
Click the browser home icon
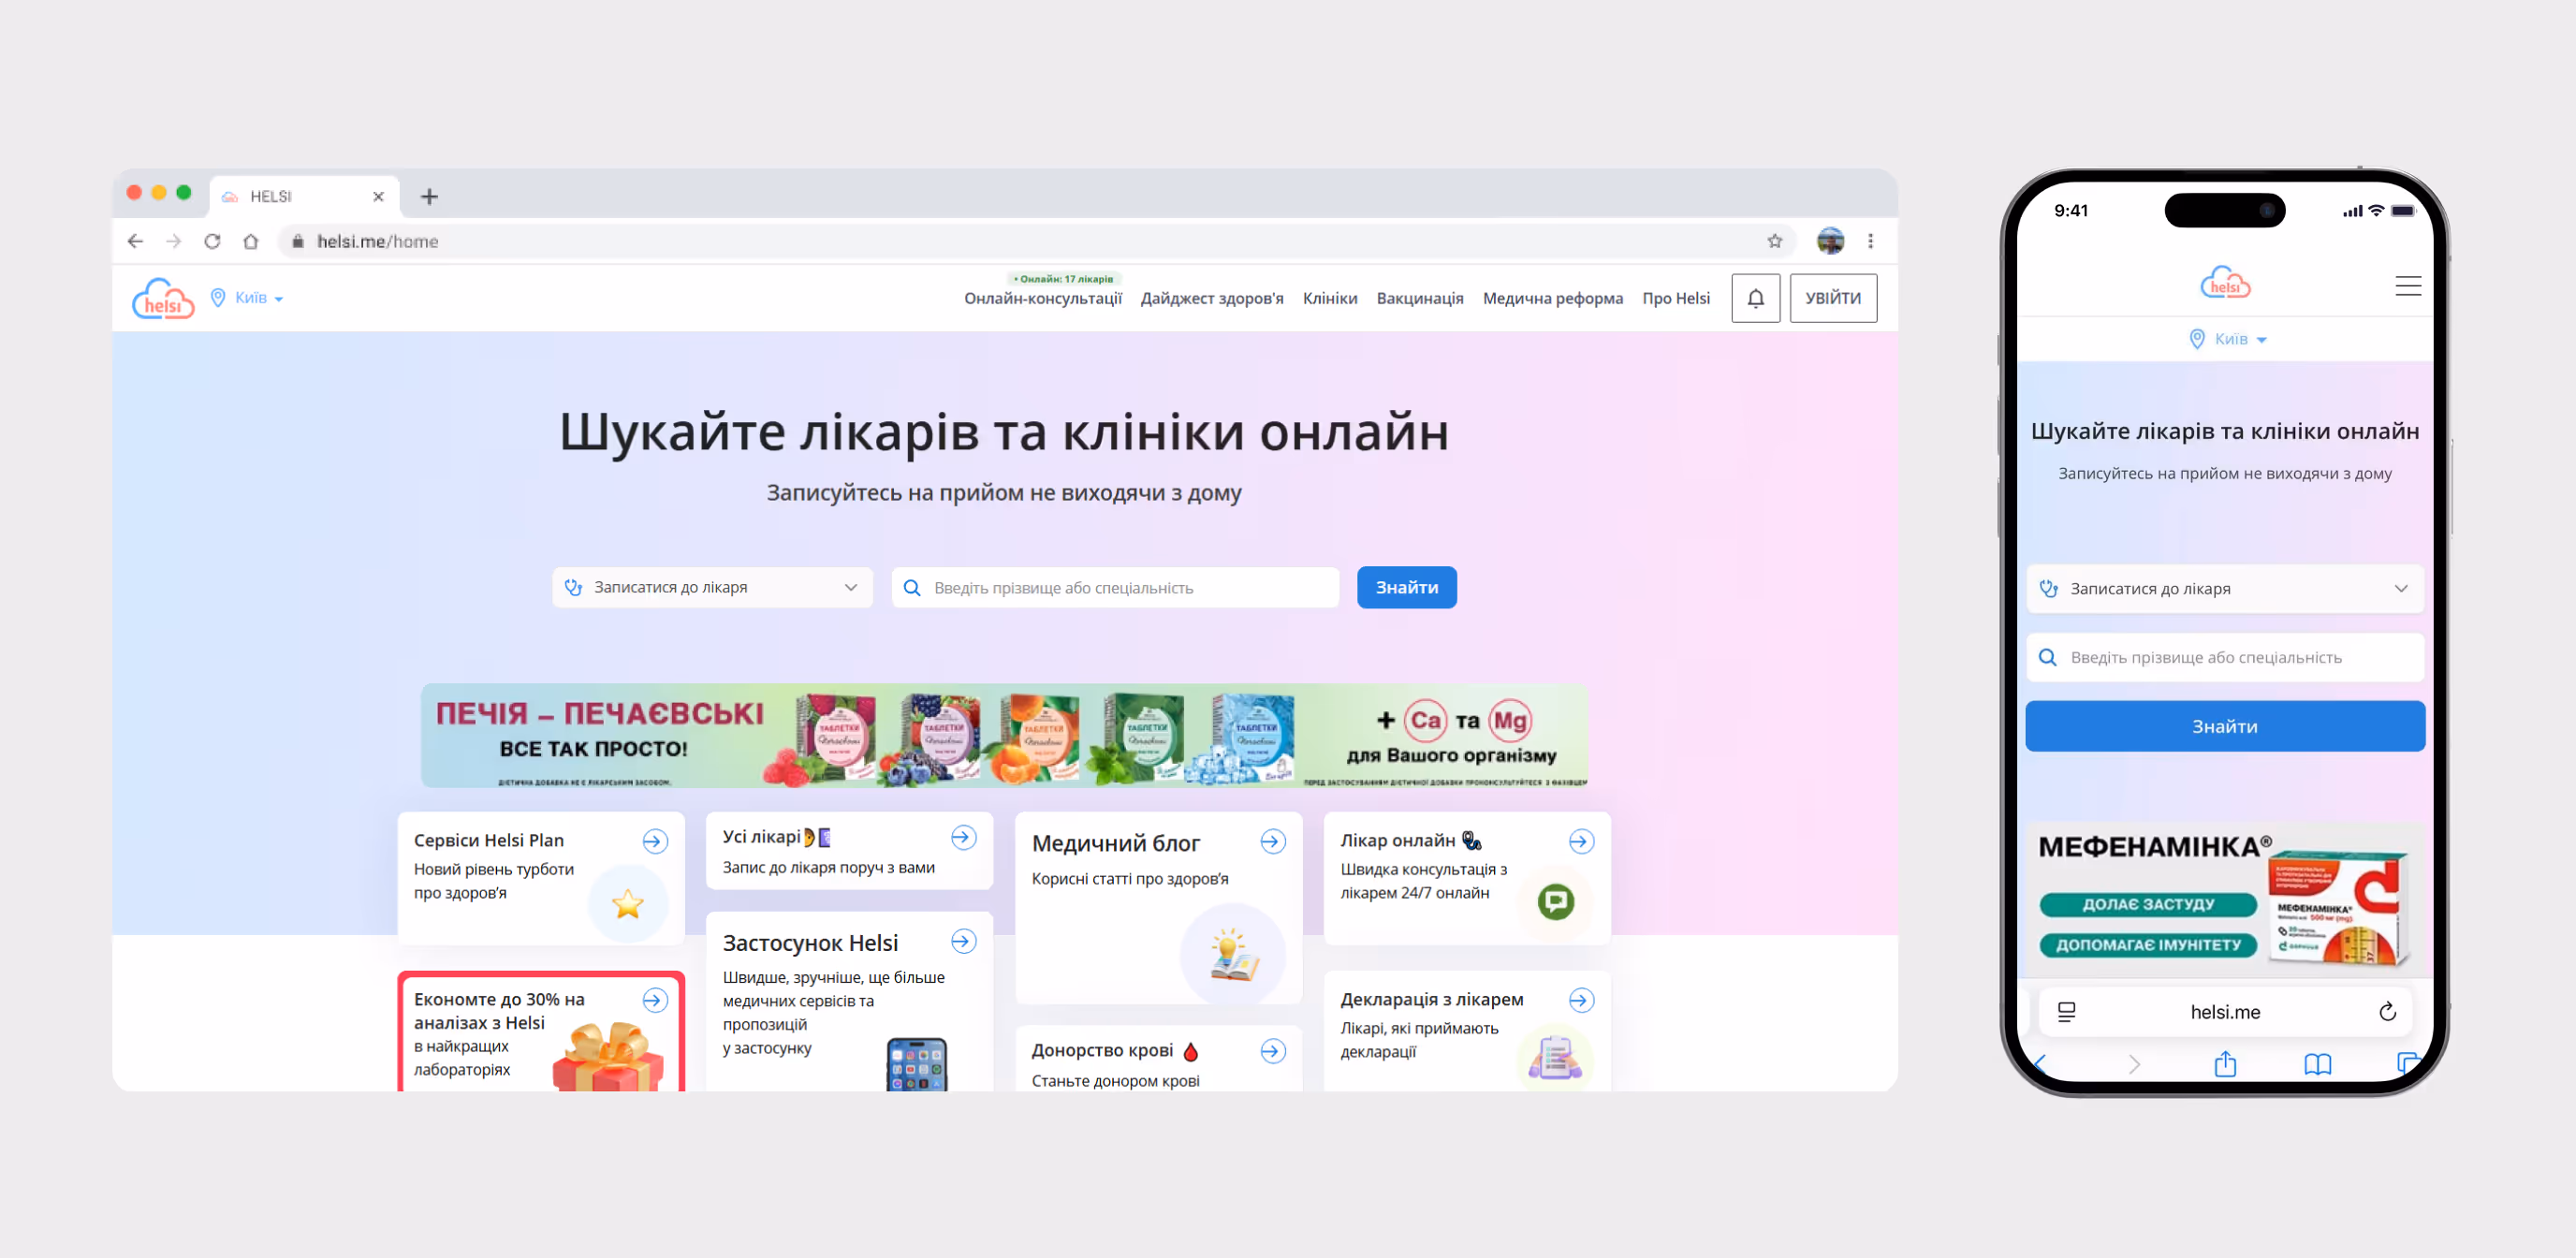point(251,241)
